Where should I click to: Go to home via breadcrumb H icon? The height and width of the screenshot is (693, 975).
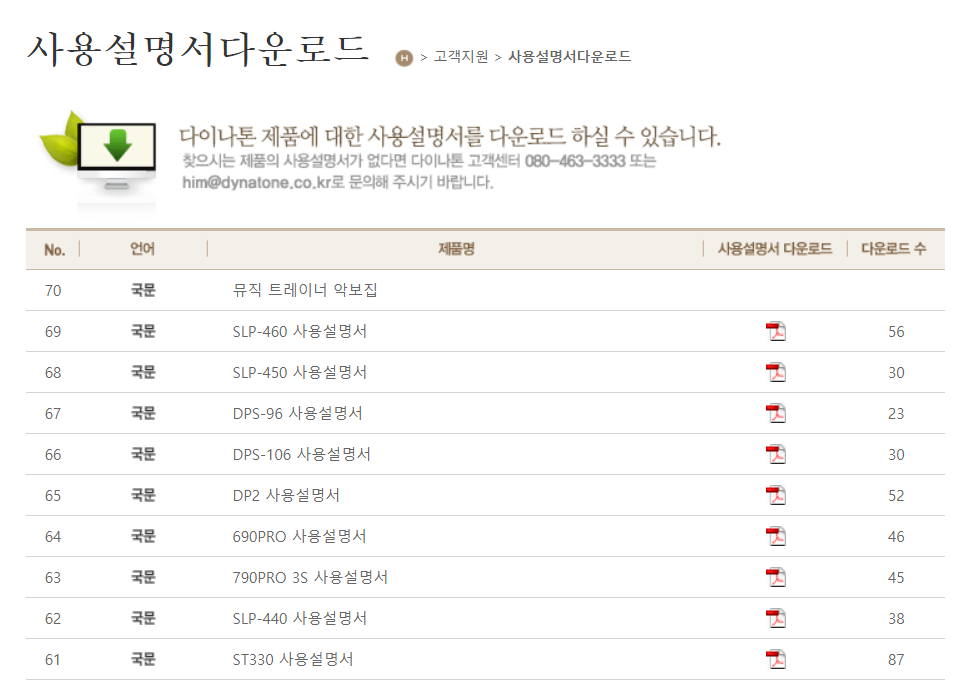(x=404, y=58)
